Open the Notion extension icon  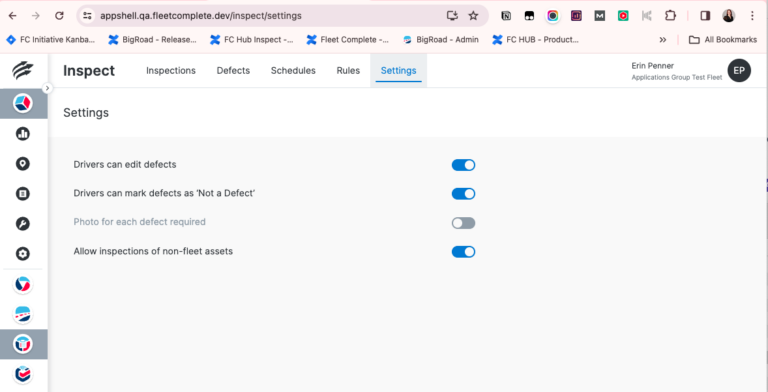coord(506,16)
